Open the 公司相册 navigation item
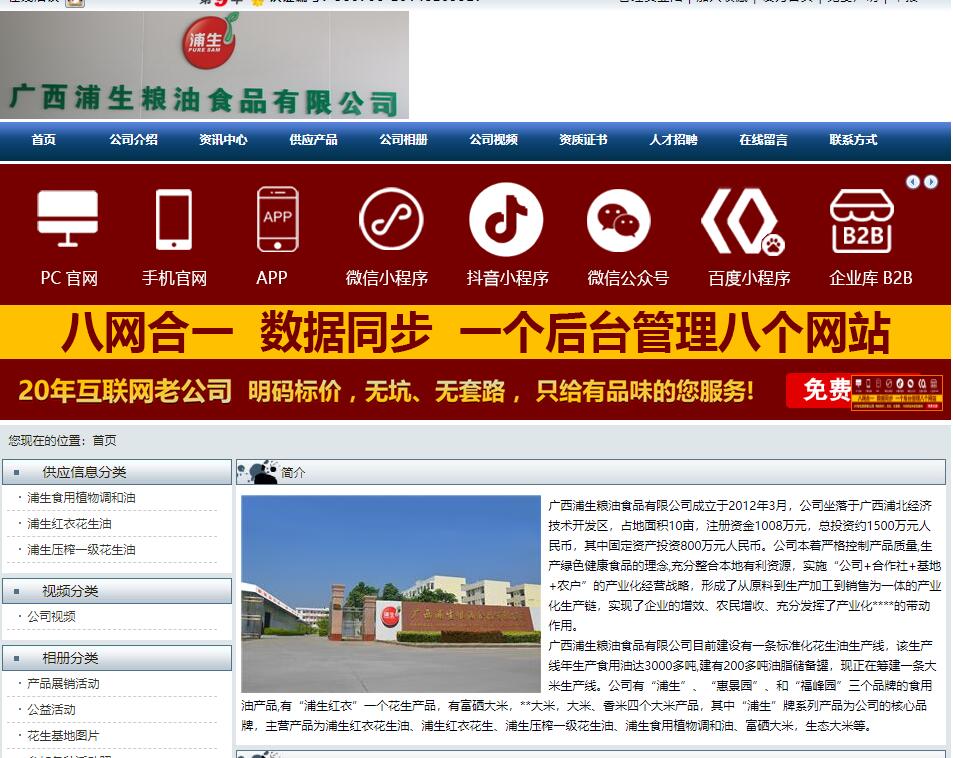953x758 pixels. point(404,140)
